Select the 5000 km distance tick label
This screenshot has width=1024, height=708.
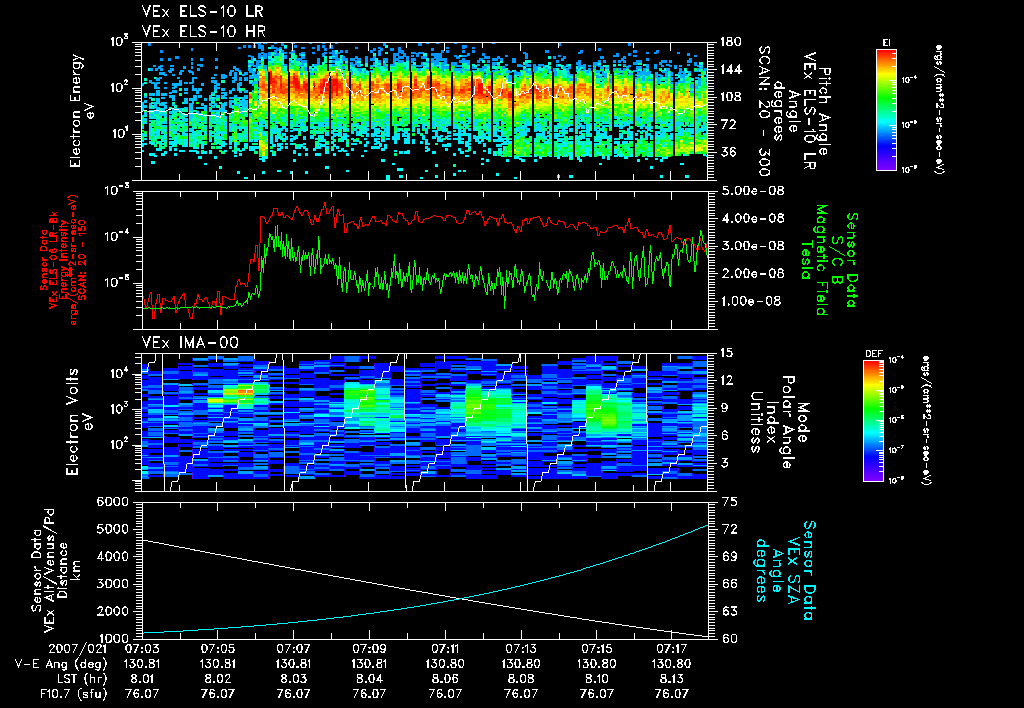[112, 529]
